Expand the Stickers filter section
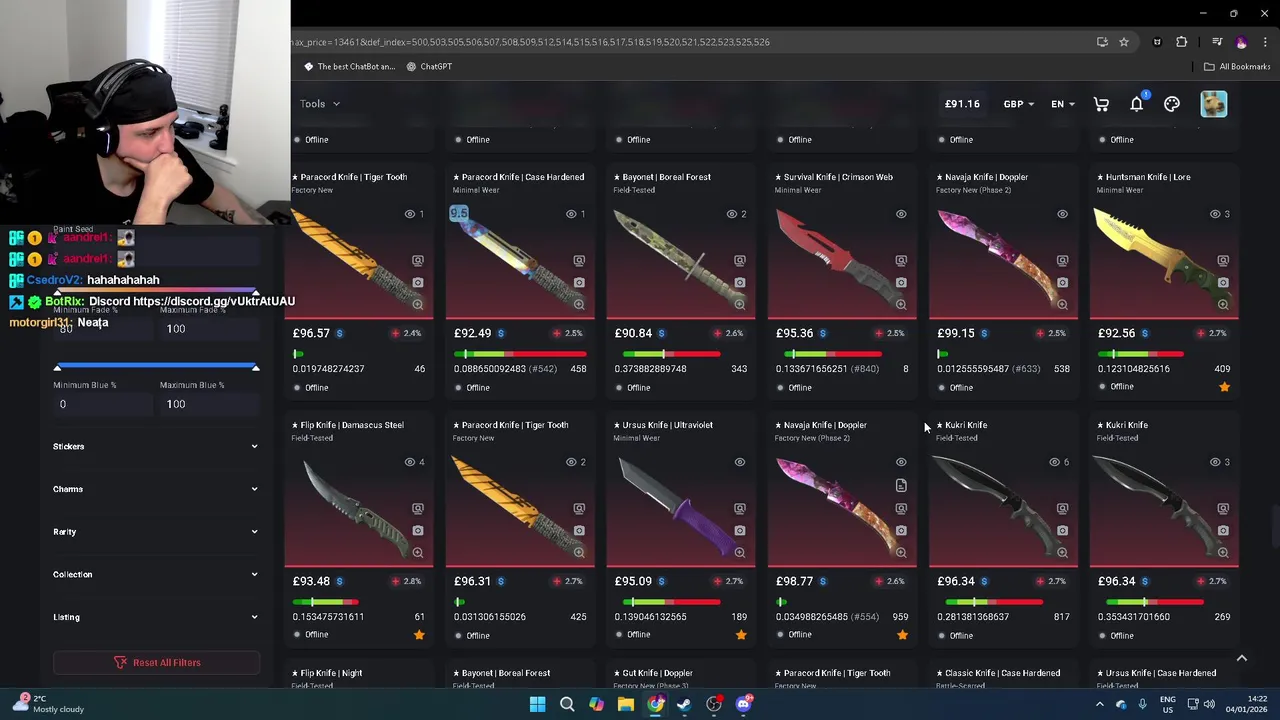The width and height of the screenshot is (1280, 720). 155,446
